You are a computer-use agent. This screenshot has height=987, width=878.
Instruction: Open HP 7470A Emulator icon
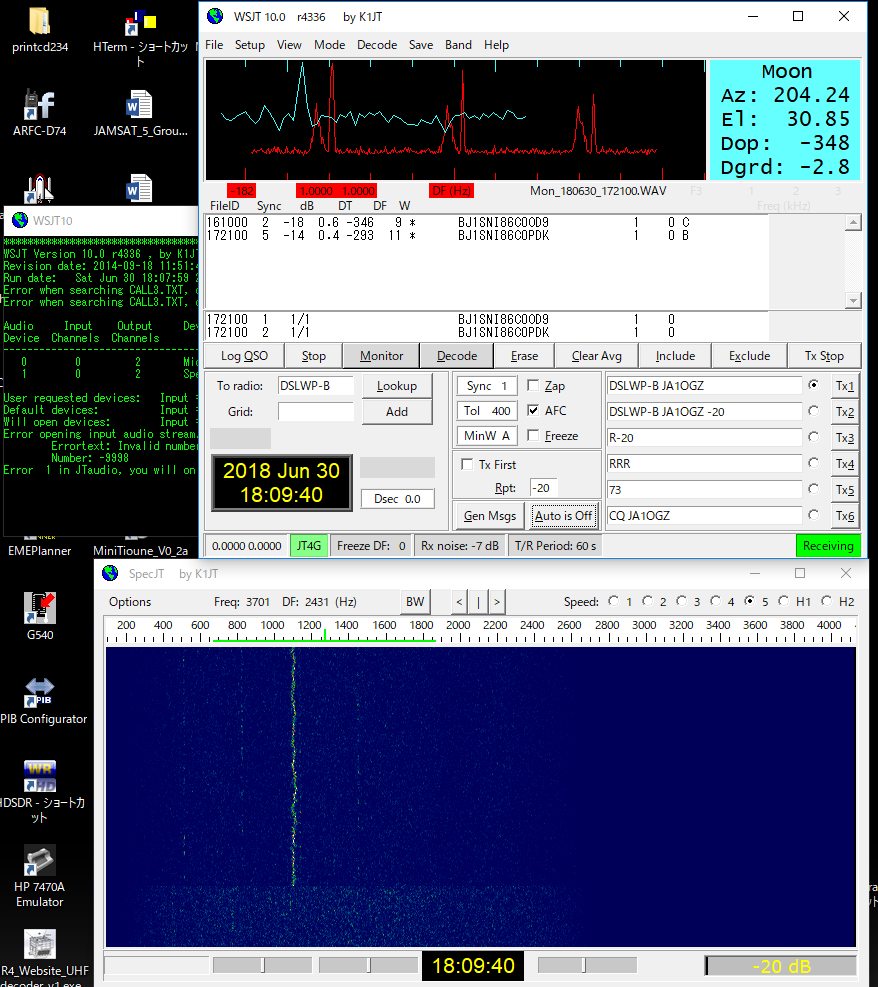[40, 860]
